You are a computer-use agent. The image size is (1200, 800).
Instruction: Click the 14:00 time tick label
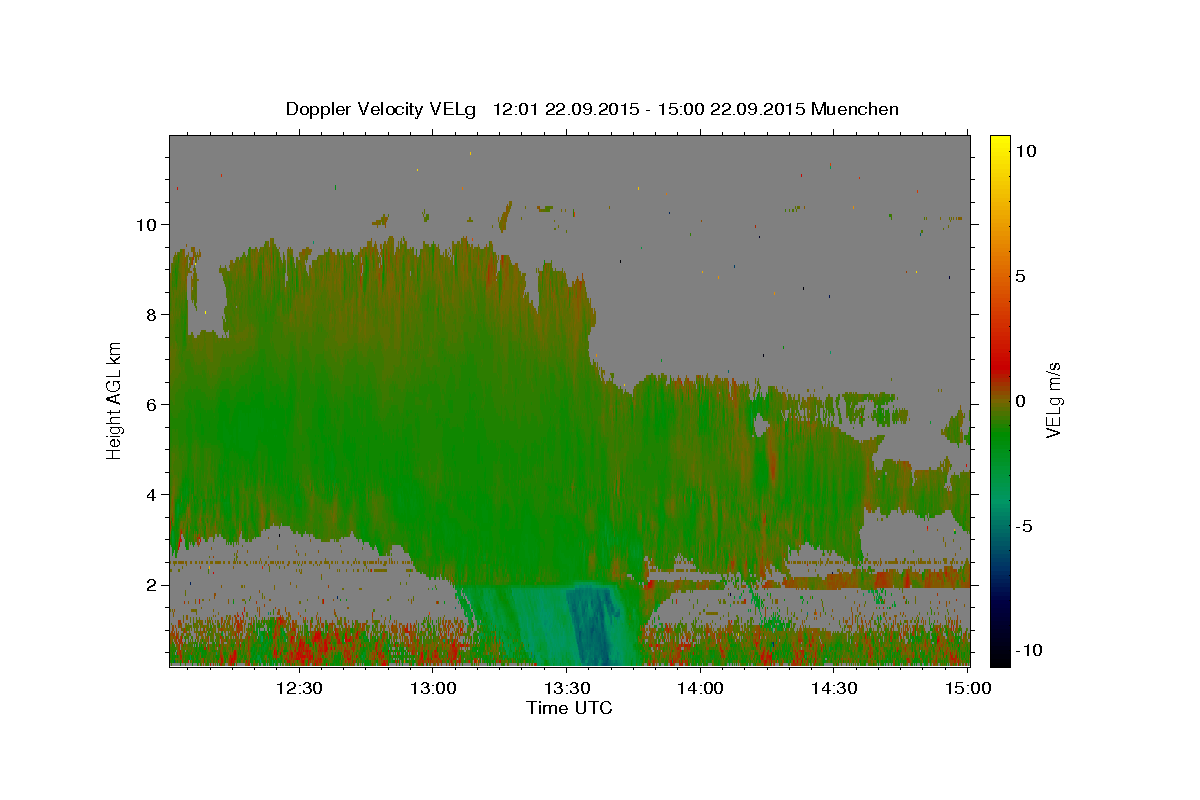point(701,688)
